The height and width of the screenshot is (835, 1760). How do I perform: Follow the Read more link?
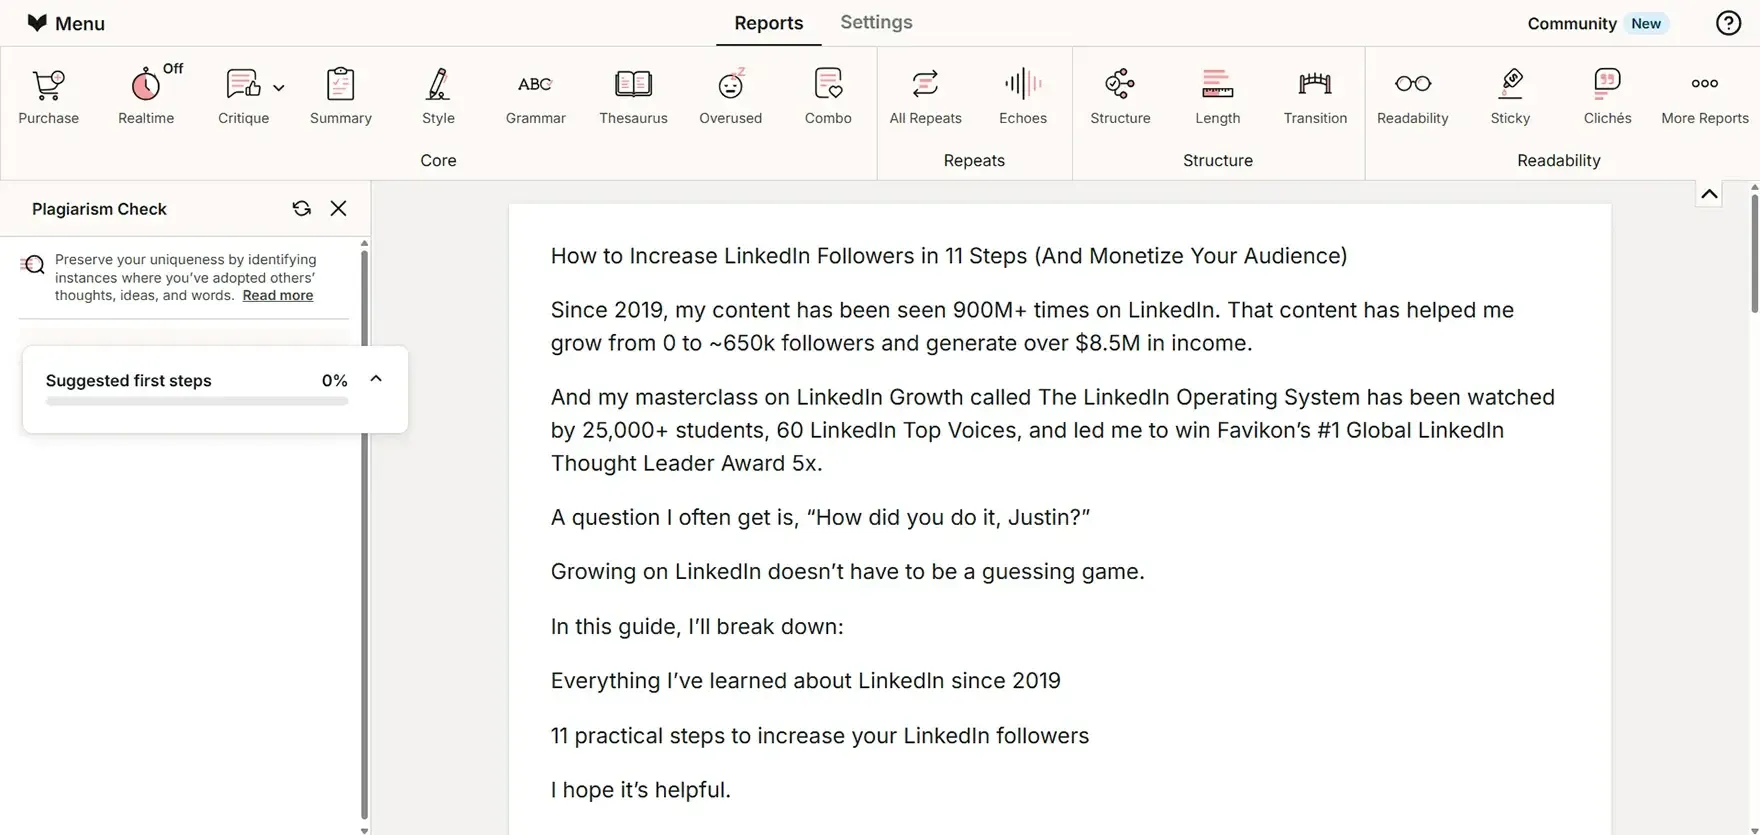tap(277, 296)
